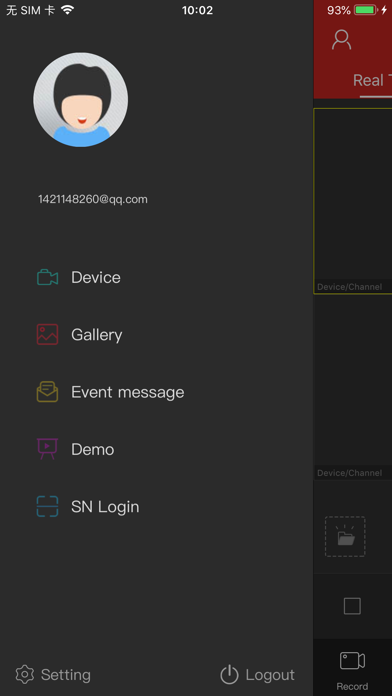Click the Logout text button
Viewport: 392px width, 696px height.
270,675
